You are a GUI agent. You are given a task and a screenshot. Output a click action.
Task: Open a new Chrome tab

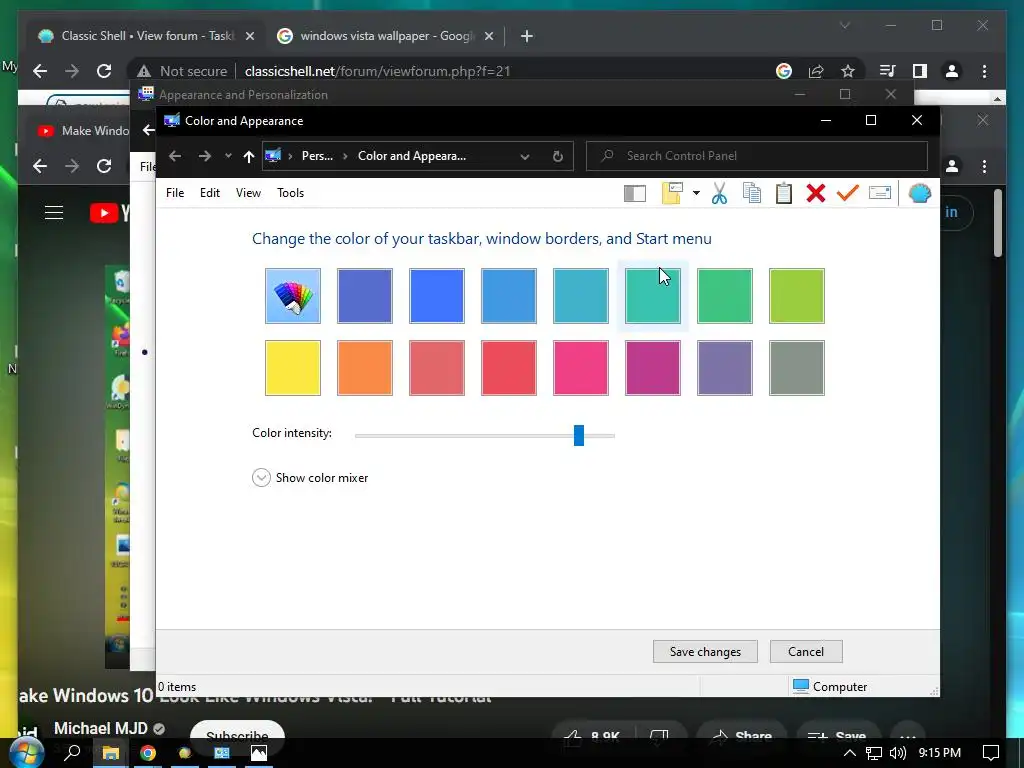coord(527,37)
